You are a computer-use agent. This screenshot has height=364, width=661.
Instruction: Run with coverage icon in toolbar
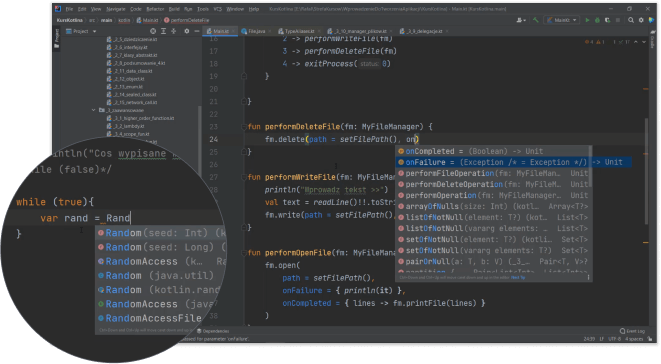pos(607,20)
